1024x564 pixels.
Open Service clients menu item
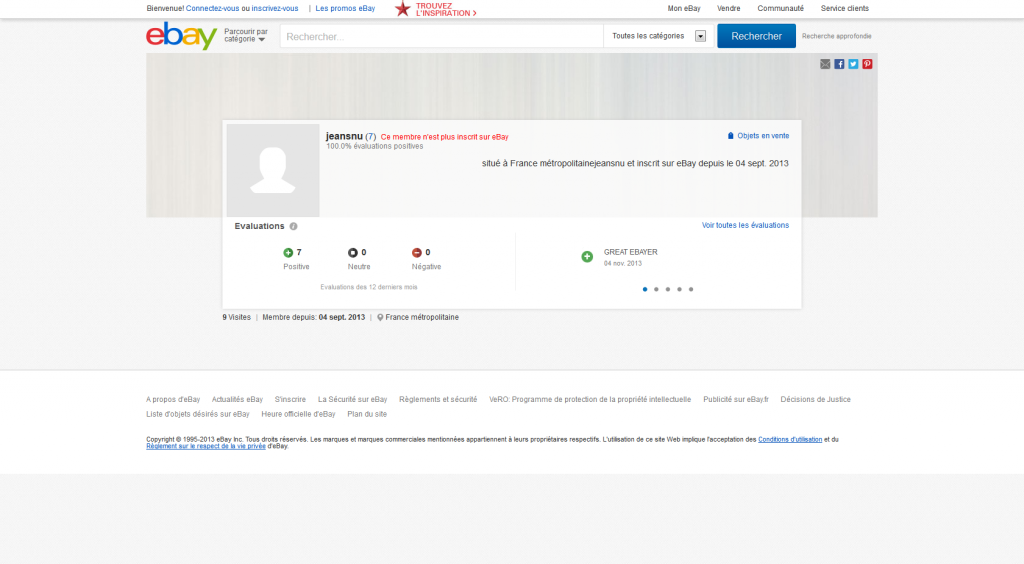click(844, 8)
